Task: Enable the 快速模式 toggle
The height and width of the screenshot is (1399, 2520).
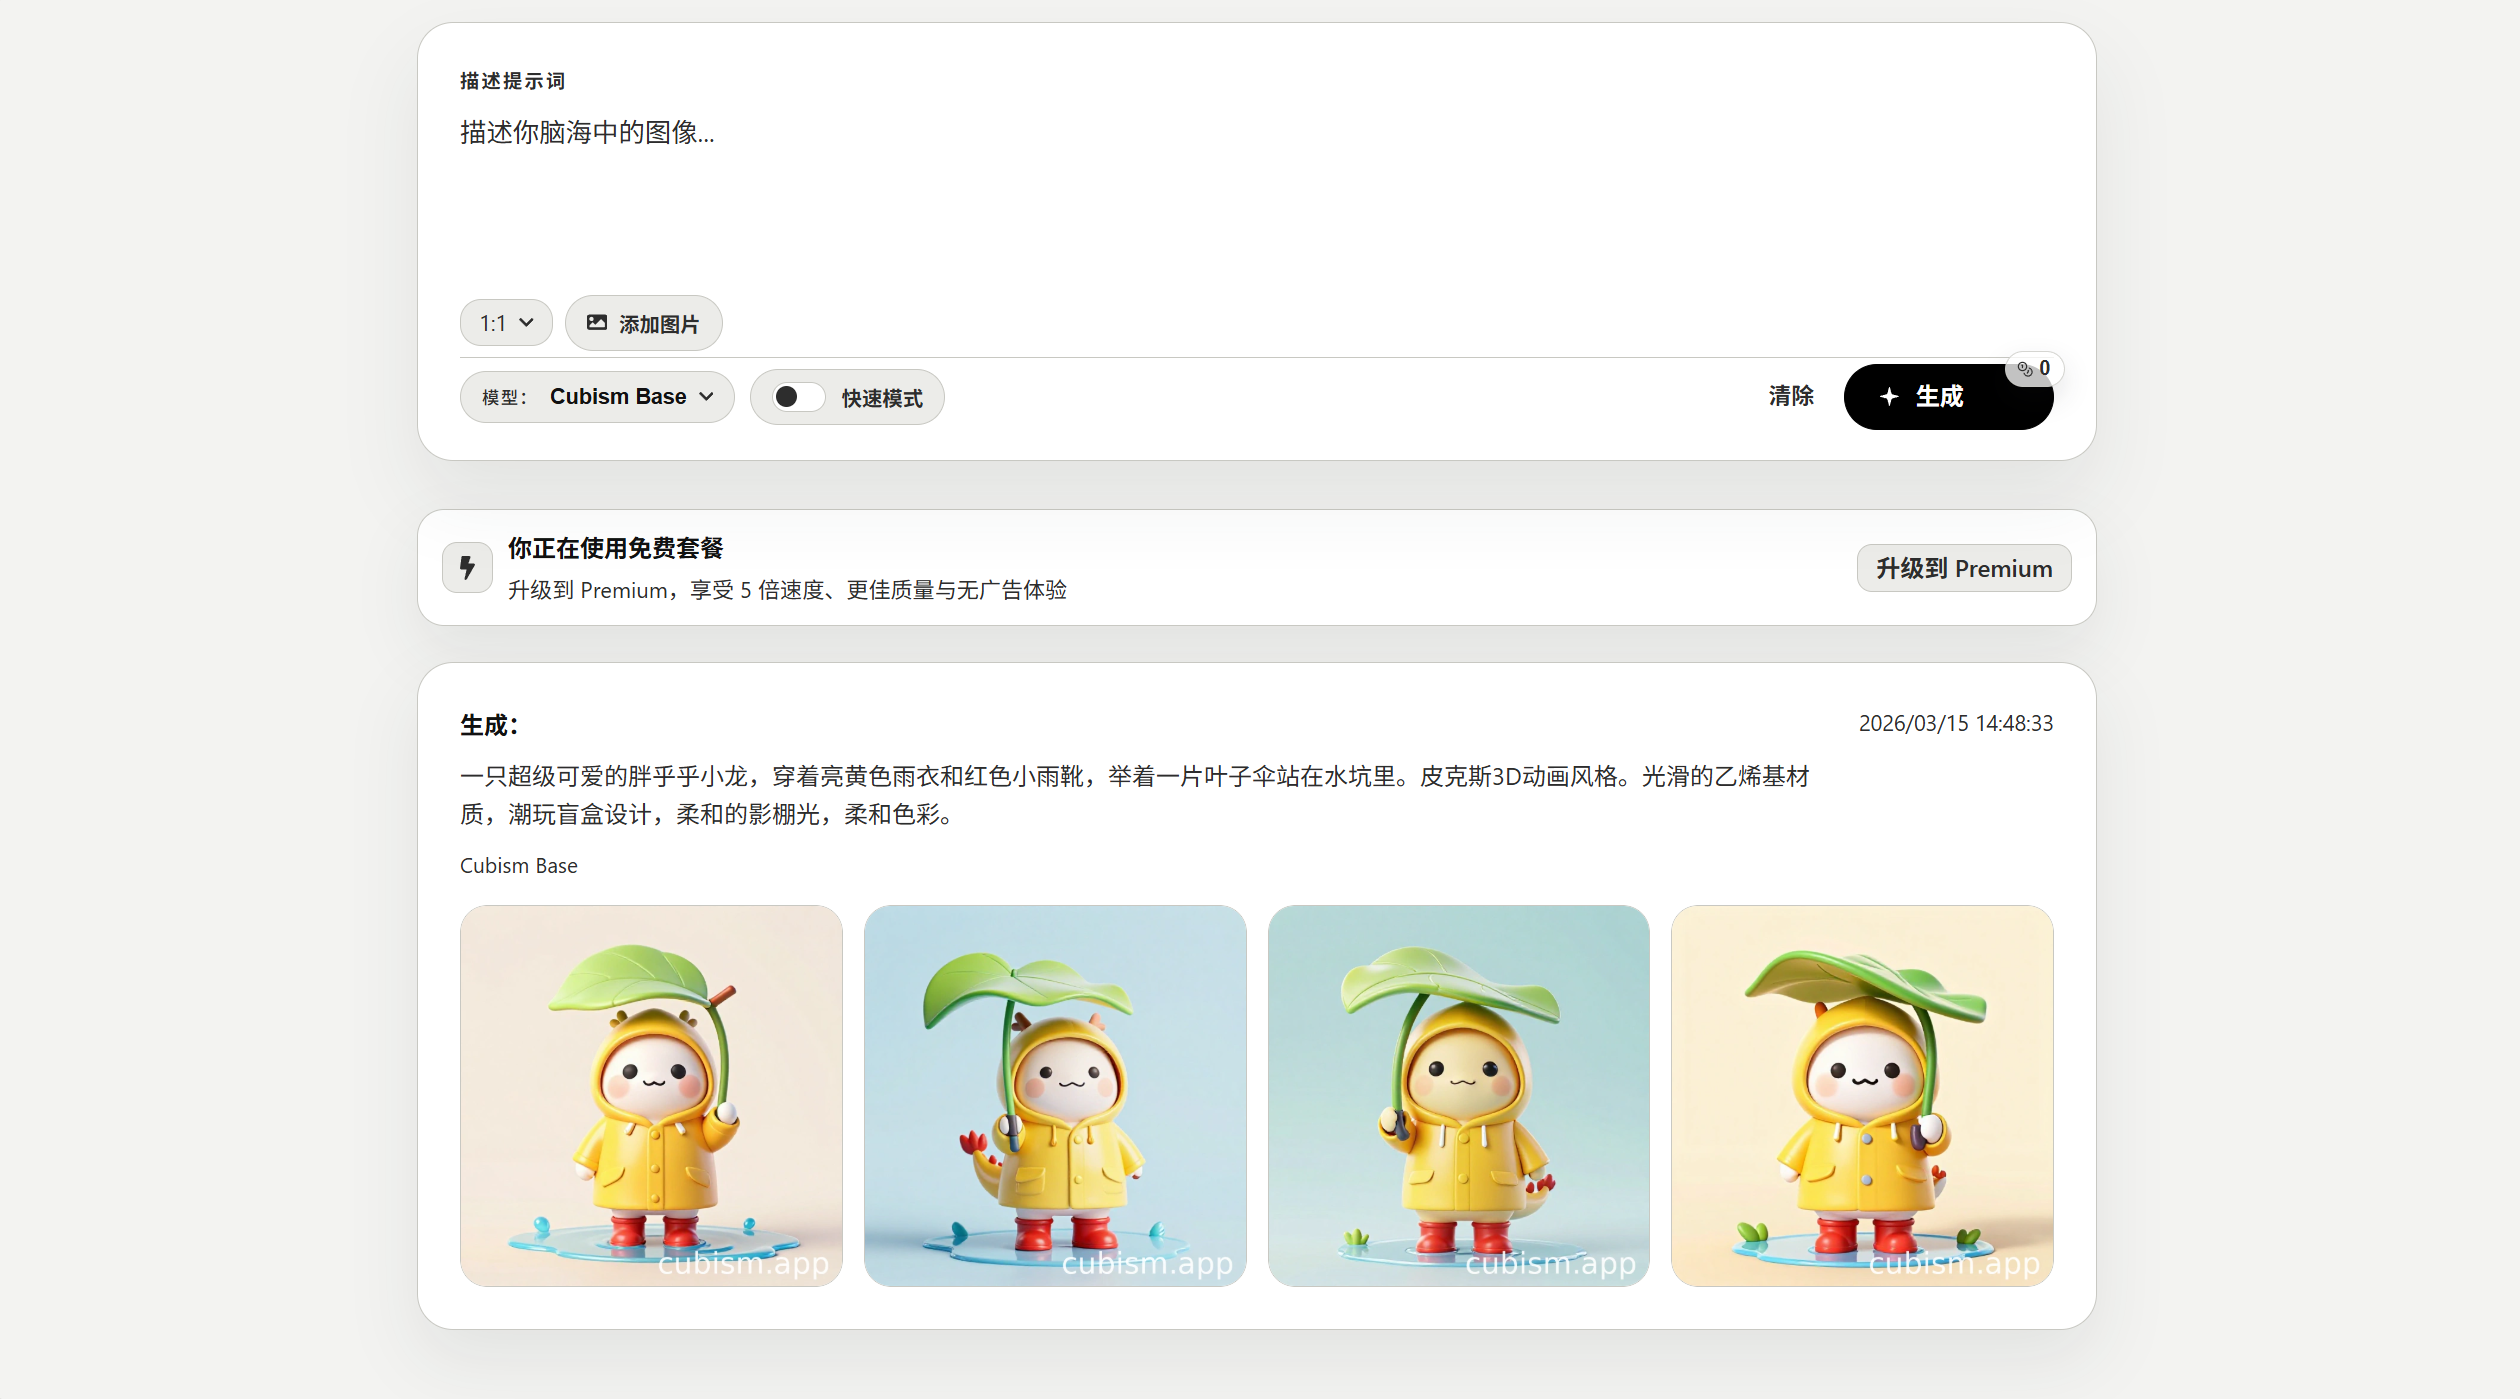Action: (x=797, y=396)
